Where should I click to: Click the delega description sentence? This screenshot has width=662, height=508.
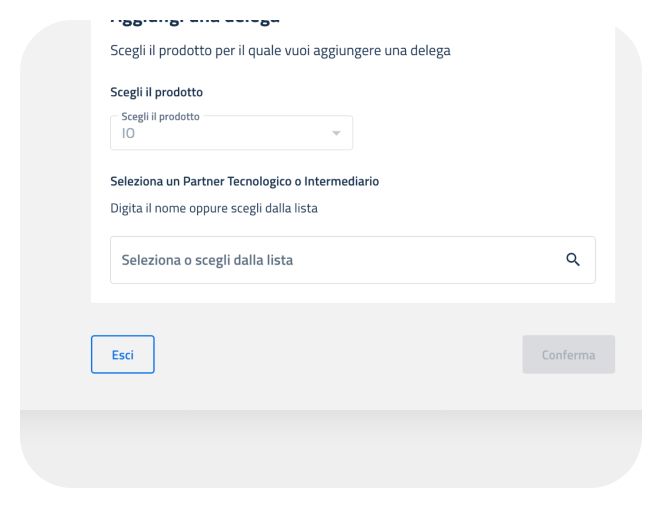pos(280,51)
